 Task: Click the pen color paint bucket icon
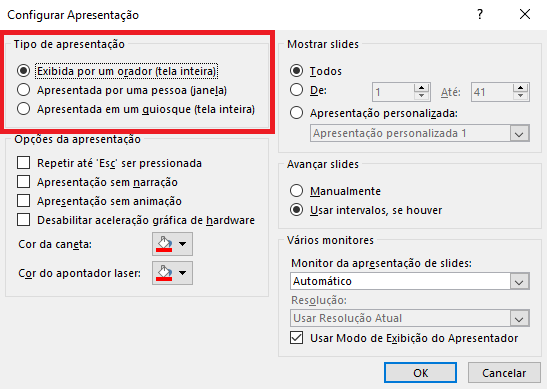pos(164,244)
